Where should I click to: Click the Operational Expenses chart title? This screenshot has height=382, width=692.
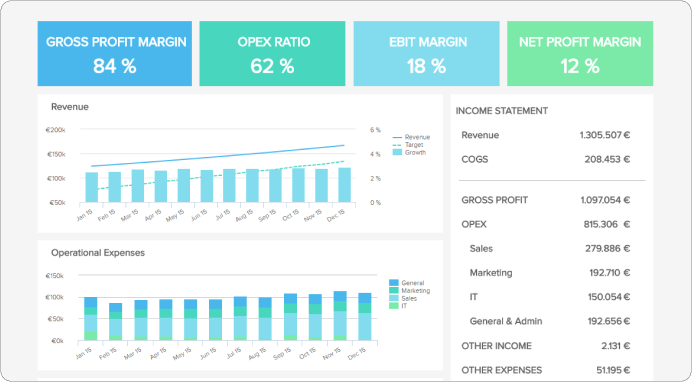click(x=98, y=253)
